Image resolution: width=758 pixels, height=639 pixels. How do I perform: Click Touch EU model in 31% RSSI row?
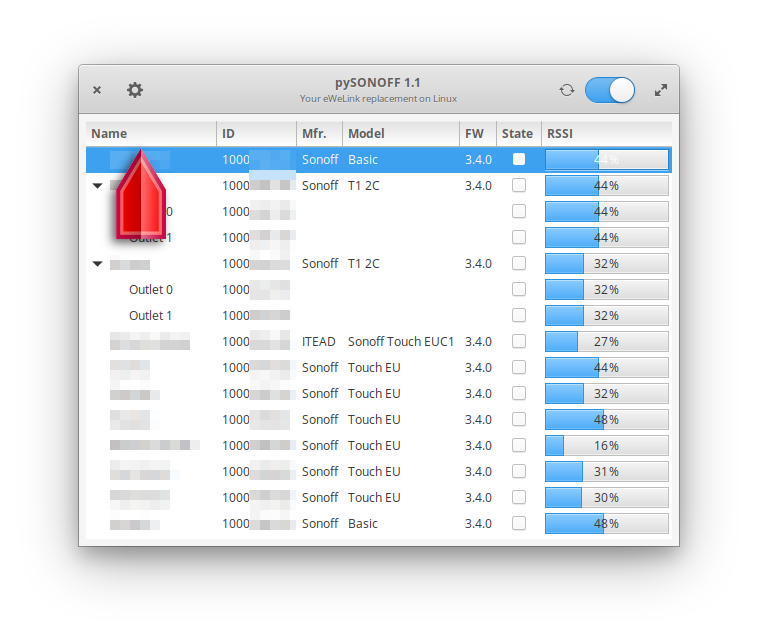(374, 472)
